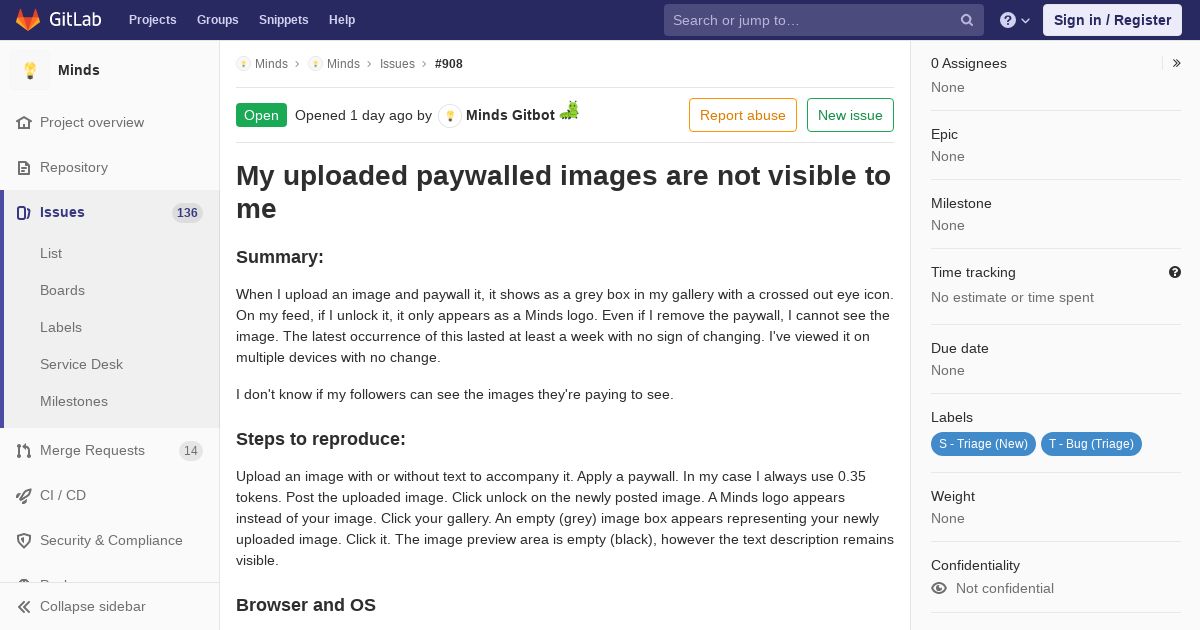This screenshot has height=630, width=1200.
Task: Click the Merge Requests icon
Action: [x=24, y=451]
